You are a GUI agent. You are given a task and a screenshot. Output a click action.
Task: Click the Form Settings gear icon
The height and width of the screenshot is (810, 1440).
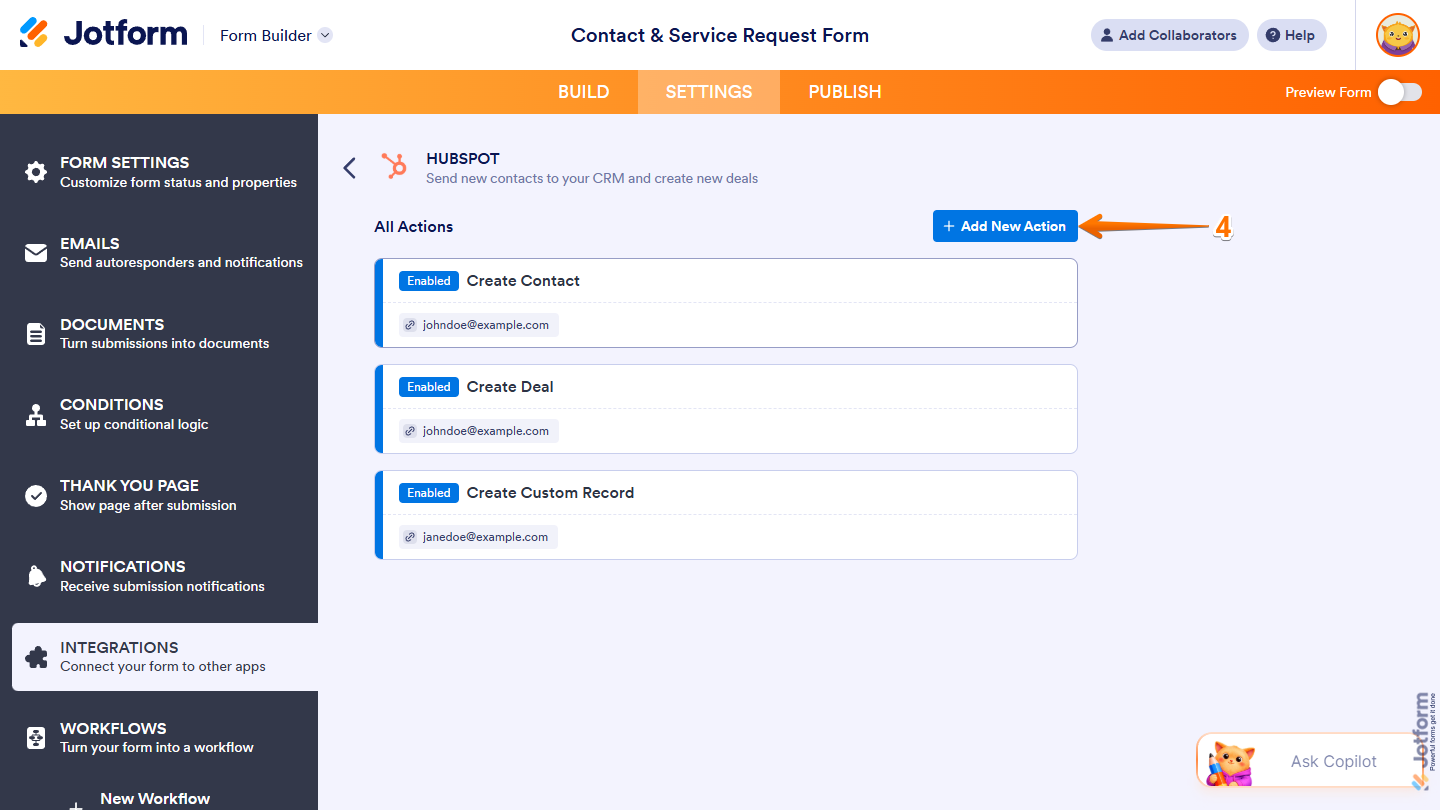36,172
